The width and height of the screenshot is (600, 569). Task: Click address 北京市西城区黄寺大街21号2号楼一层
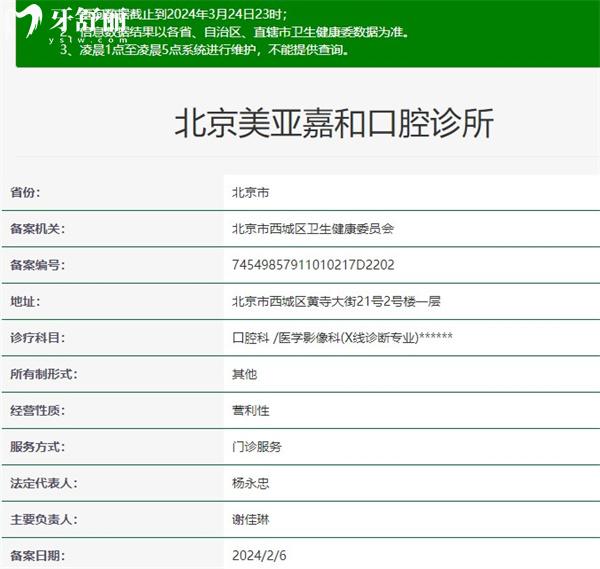336,302
